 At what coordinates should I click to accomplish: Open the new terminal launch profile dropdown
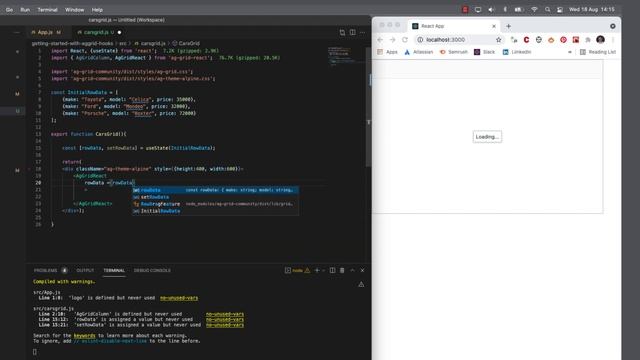[x=324, y=270]
